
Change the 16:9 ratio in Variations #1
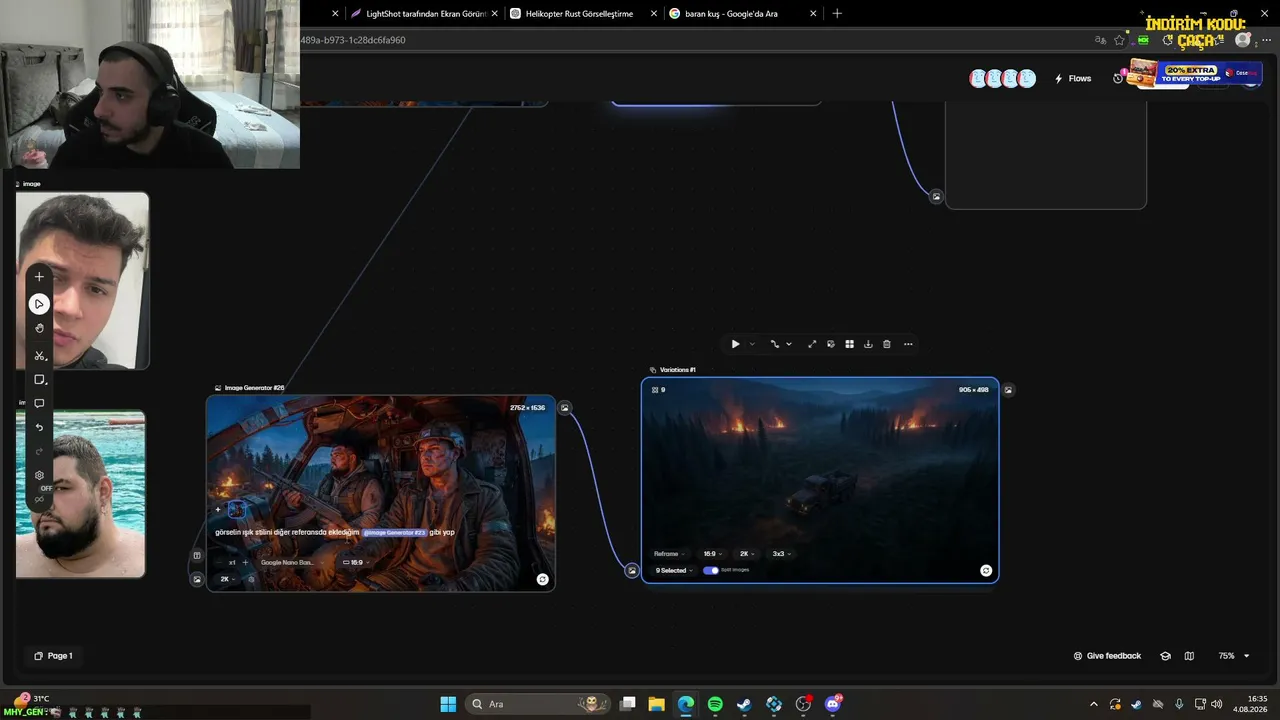tap(712, 553)
